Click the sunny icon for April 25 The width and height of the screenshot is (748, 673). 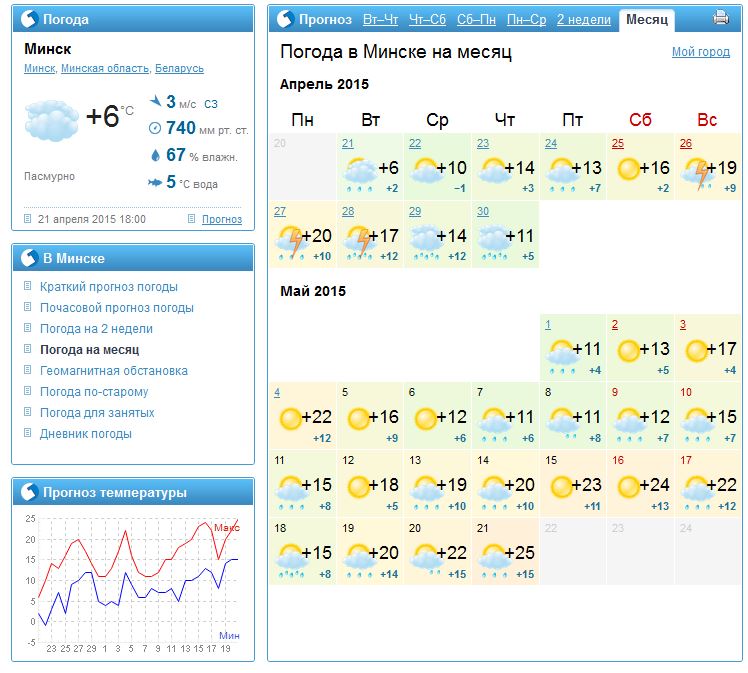pos(629,169)
